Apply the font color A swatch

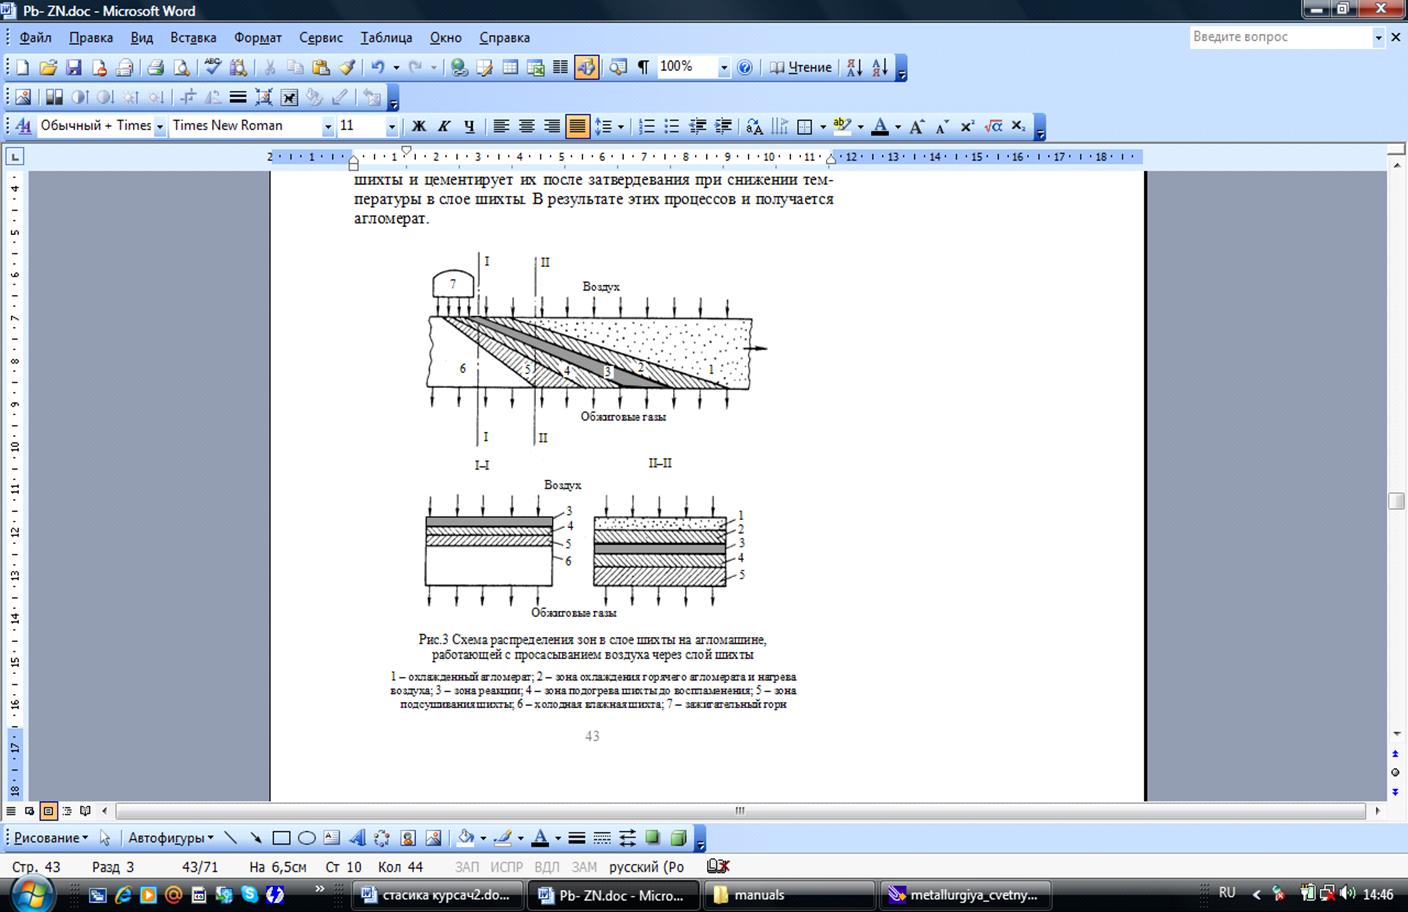coord(880,126)
